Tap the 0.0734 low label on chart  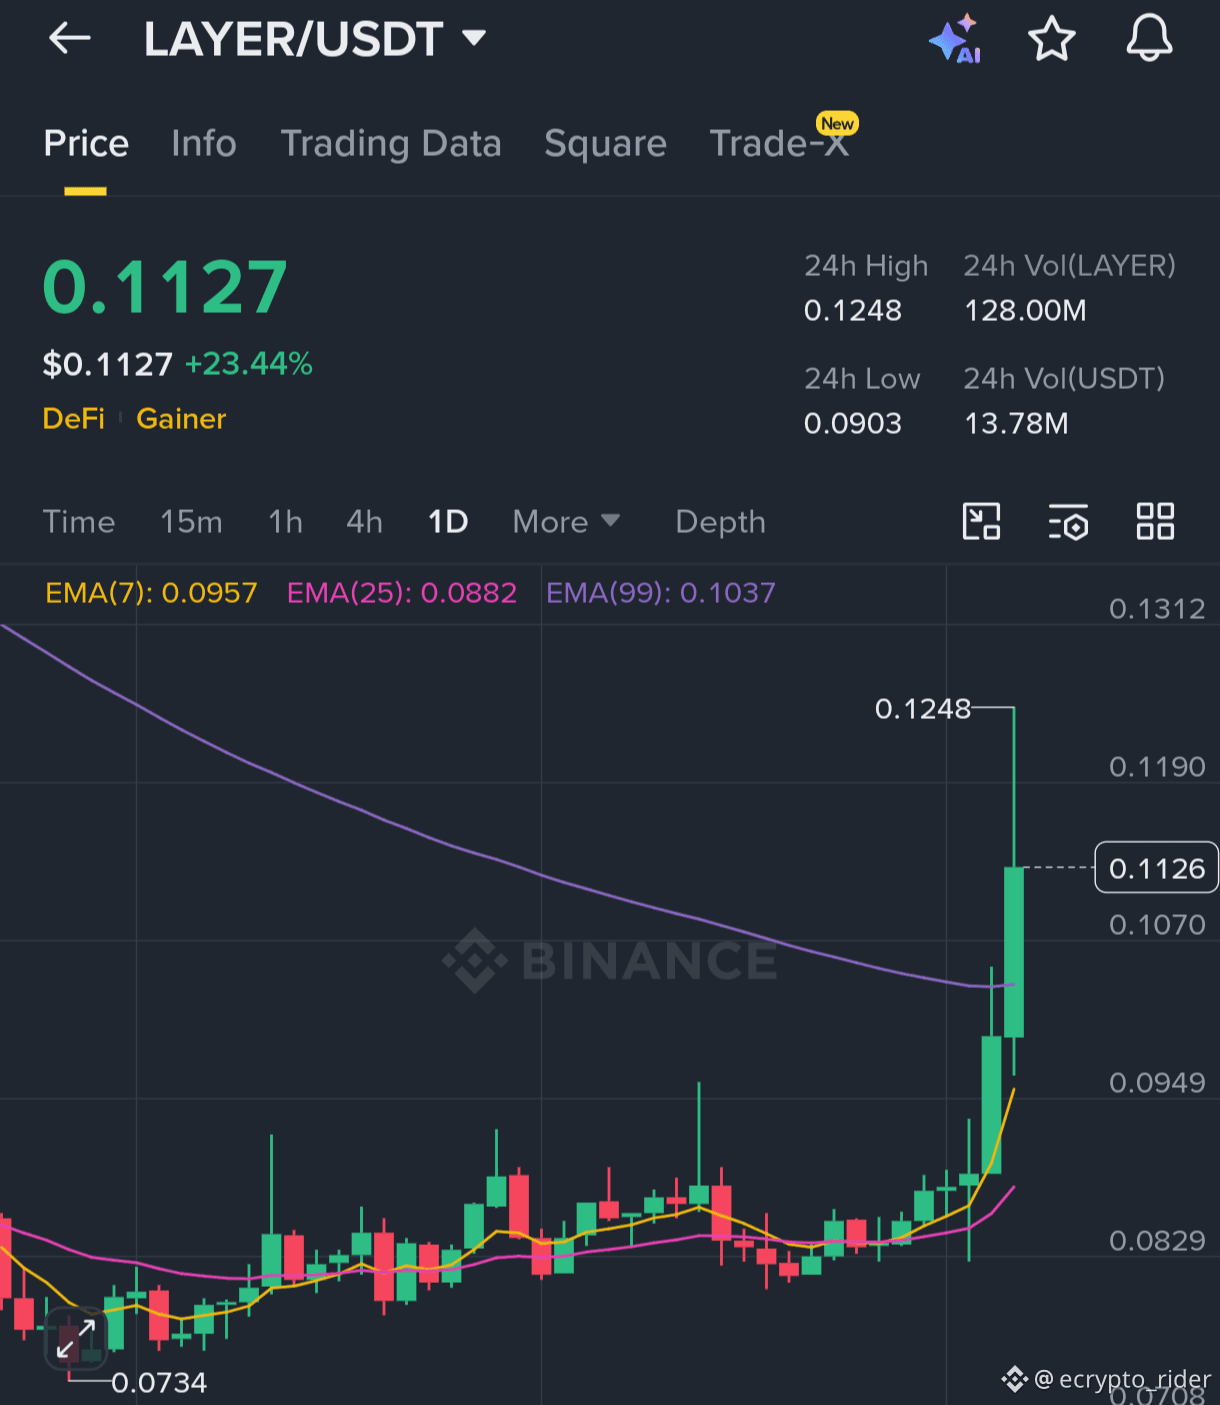tap(159, 1383)
